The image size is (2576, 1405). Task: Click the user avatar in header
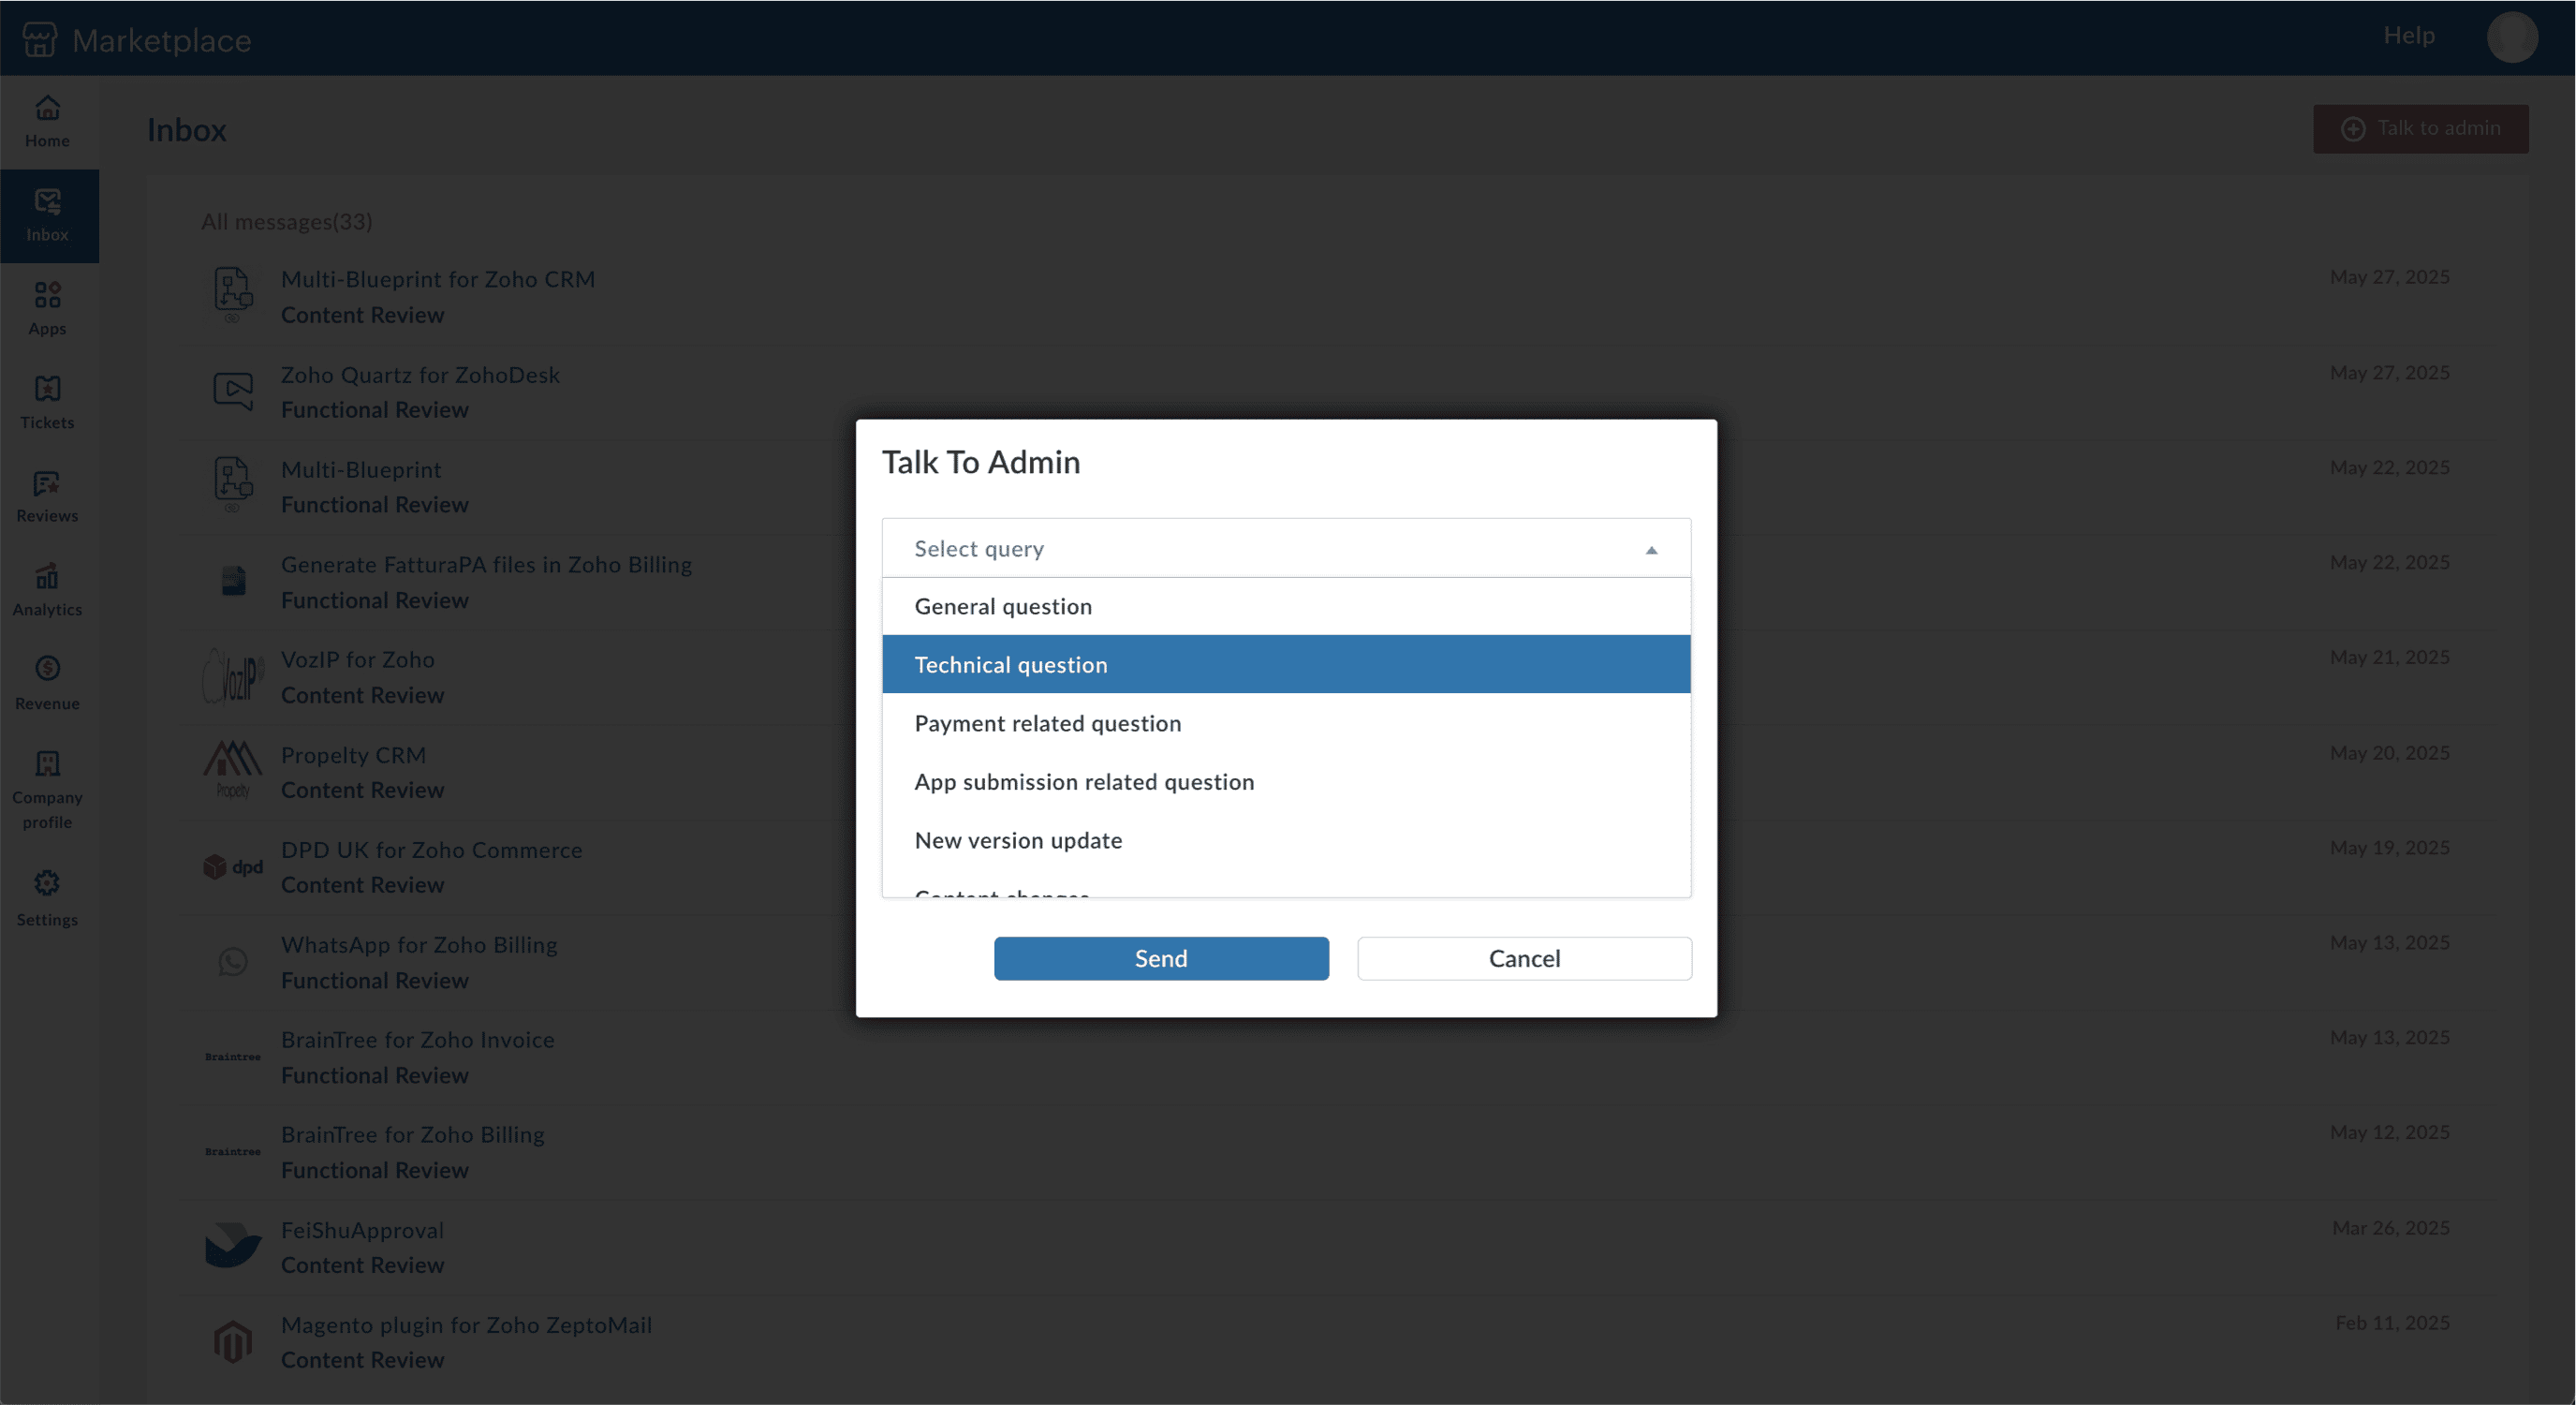(x=2510, y=38)
